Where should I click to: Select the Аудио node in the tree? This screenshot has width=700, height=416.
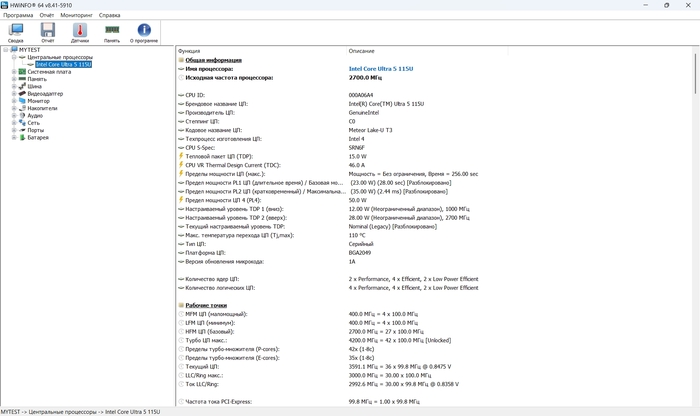pyautogui.click(x=35, y=116)
